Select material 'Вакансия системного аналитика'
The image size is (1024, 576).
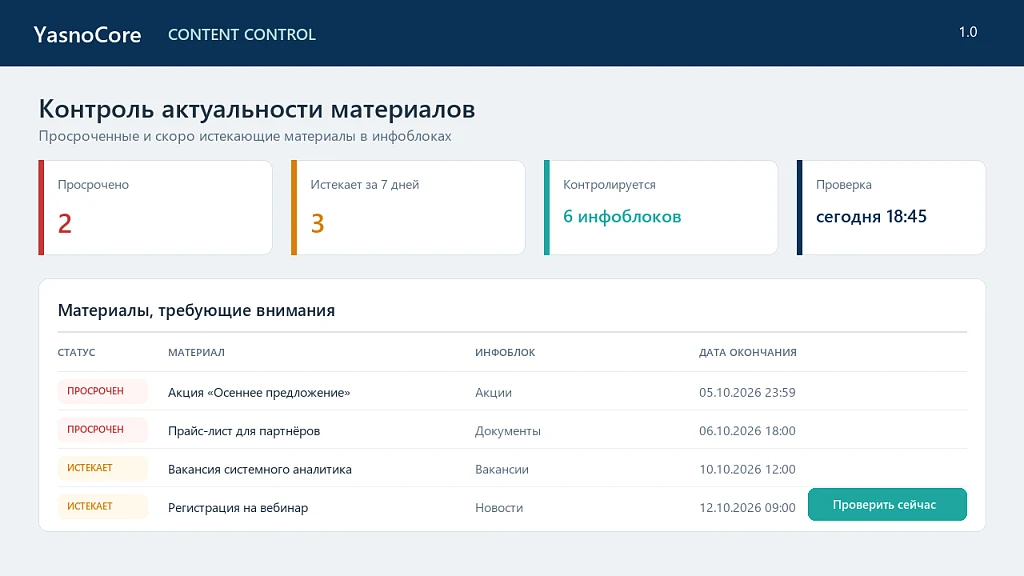[x=260, y=470]
